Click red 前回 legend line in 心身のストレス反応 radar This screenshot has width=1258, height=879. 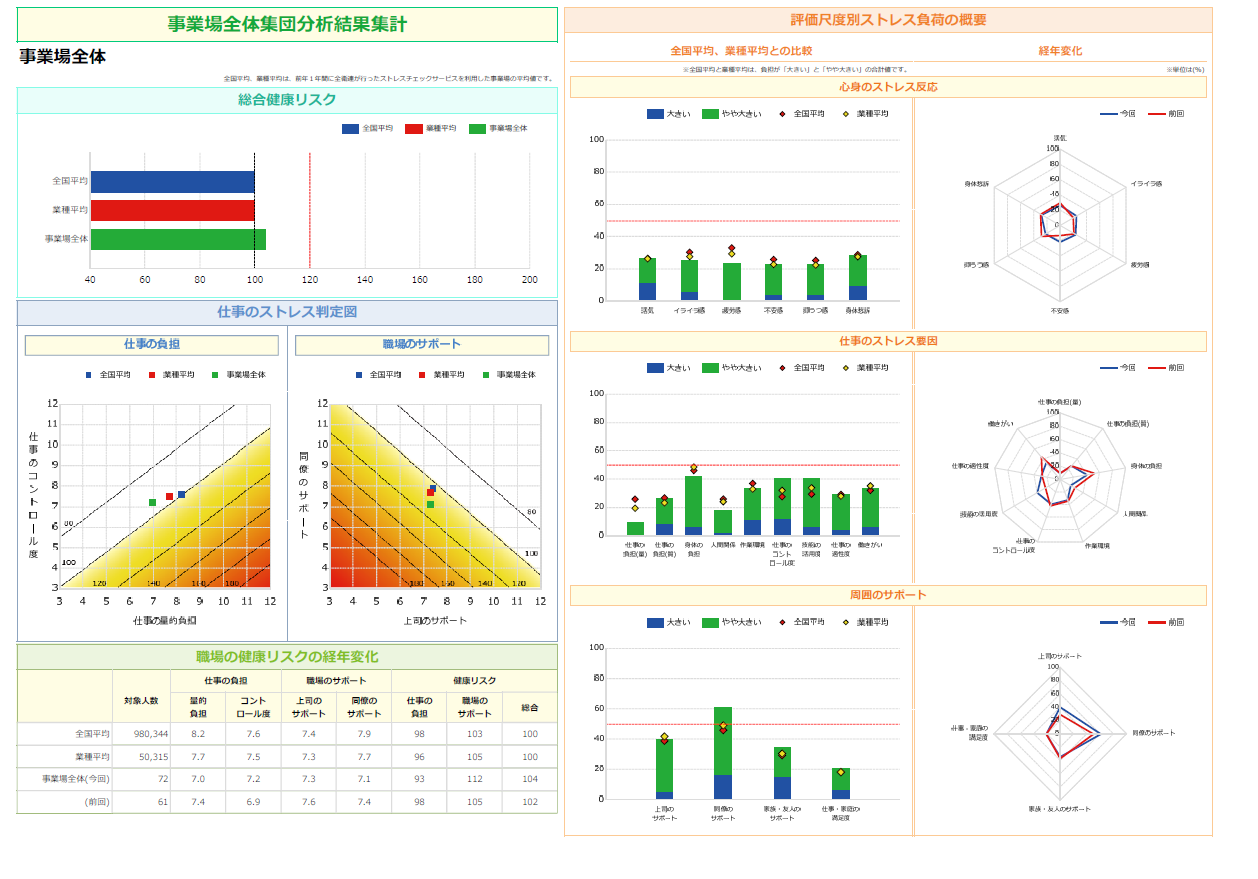coord(1156,114)
